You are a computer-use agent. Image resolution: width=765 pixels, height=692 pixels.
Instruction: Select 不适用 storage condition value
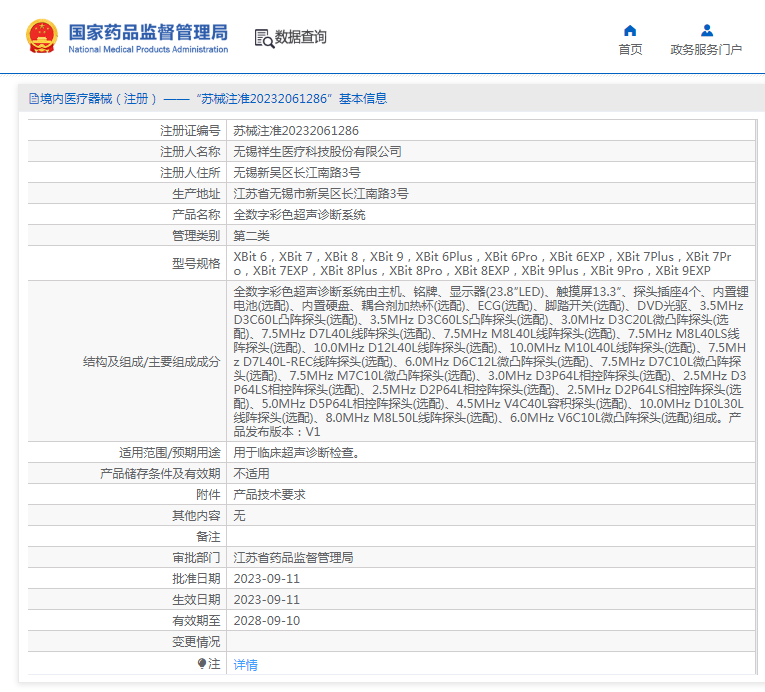(251, 474)
